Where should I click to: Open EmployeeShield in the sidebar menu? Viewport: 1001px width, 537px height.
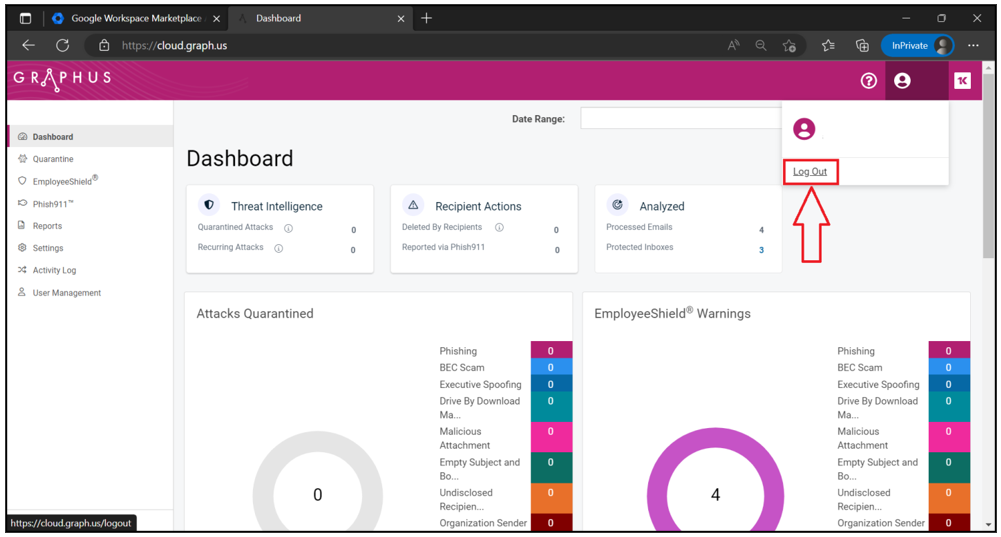tap(90, 181)
